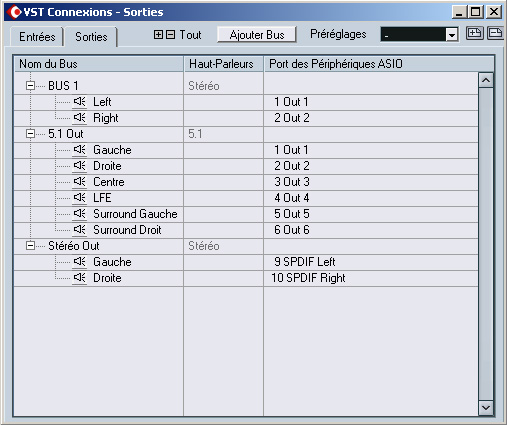Viewport: 507px width, 426px height.
Task: Click speaker icon of 5.1 Out Droite
Action: click(x=80, y=166)
